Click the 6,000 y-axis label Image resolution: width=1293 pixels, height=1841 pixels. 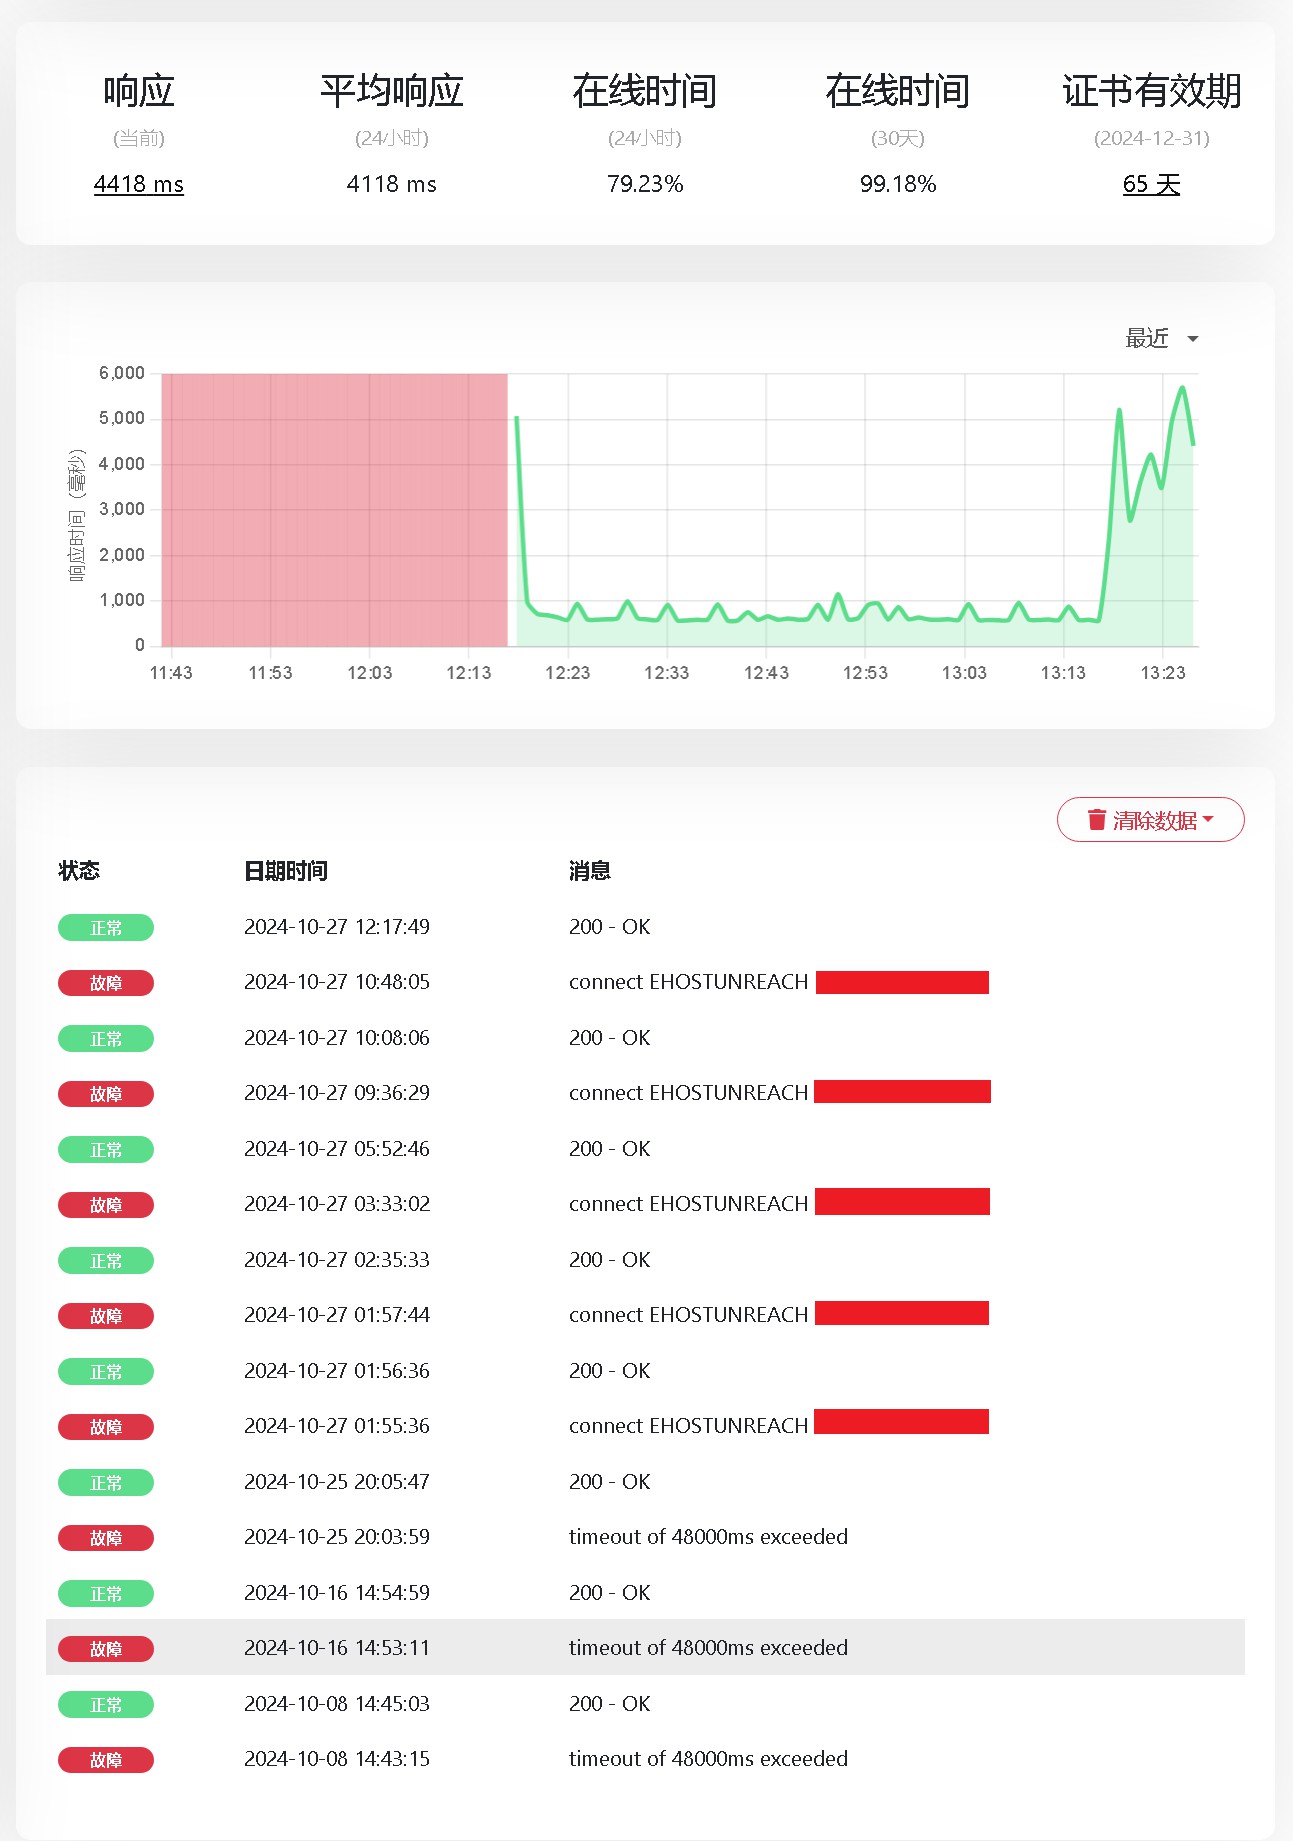[122, 373]
